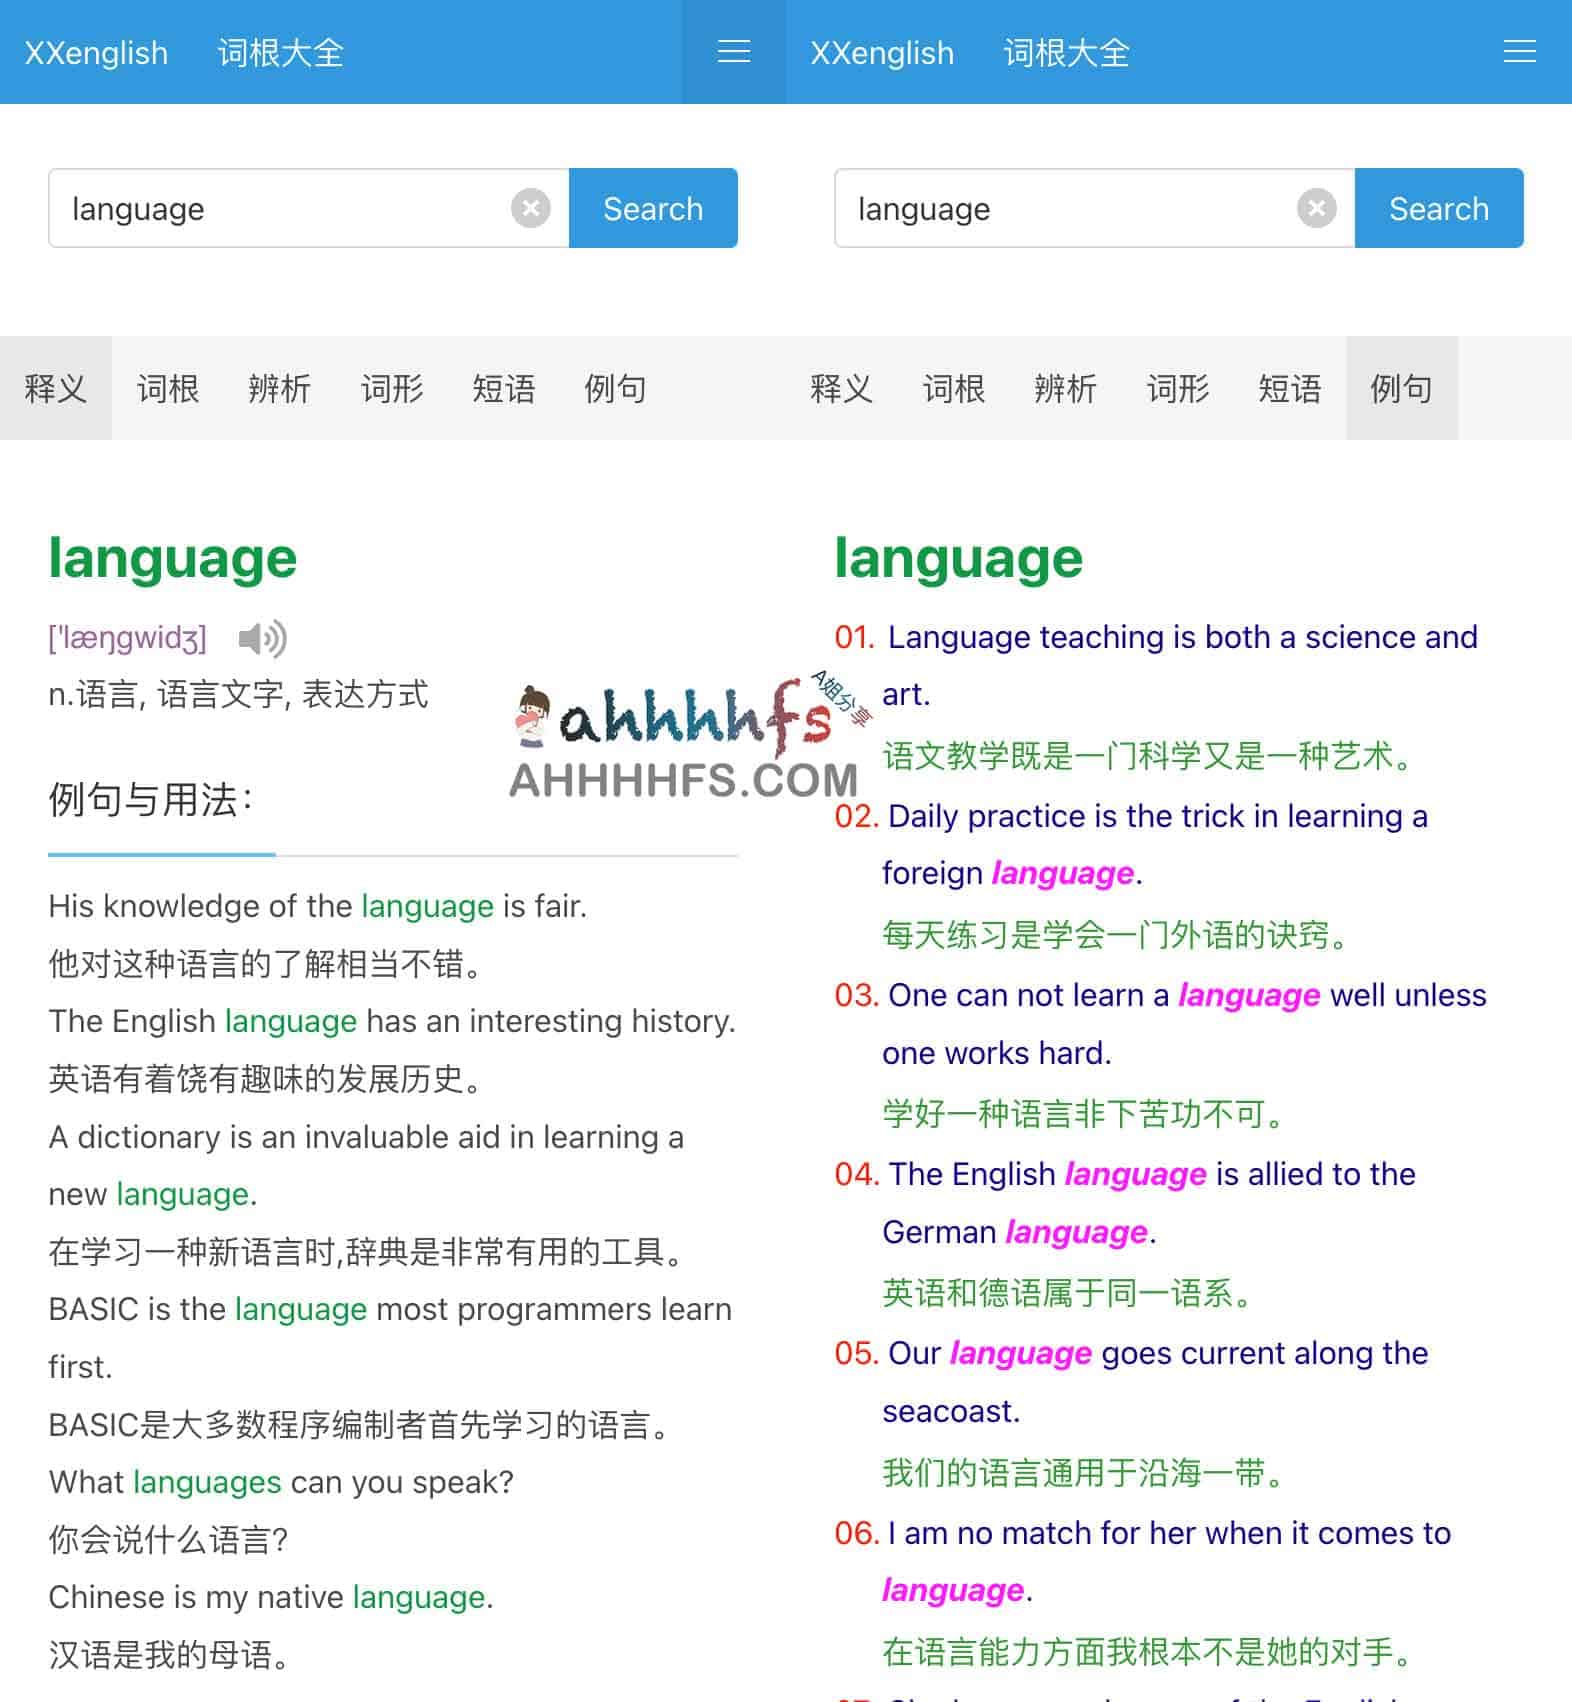Click the right language search input

point(1066,208)
